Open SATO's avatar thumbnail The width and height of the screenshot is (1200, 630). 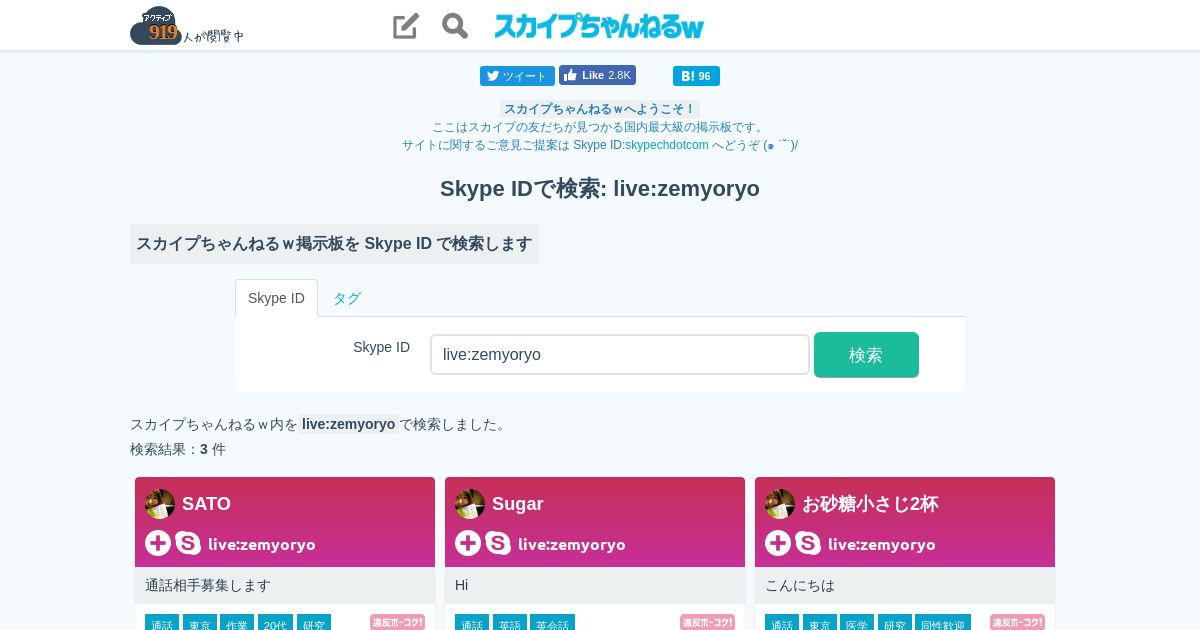click(160, 504)
